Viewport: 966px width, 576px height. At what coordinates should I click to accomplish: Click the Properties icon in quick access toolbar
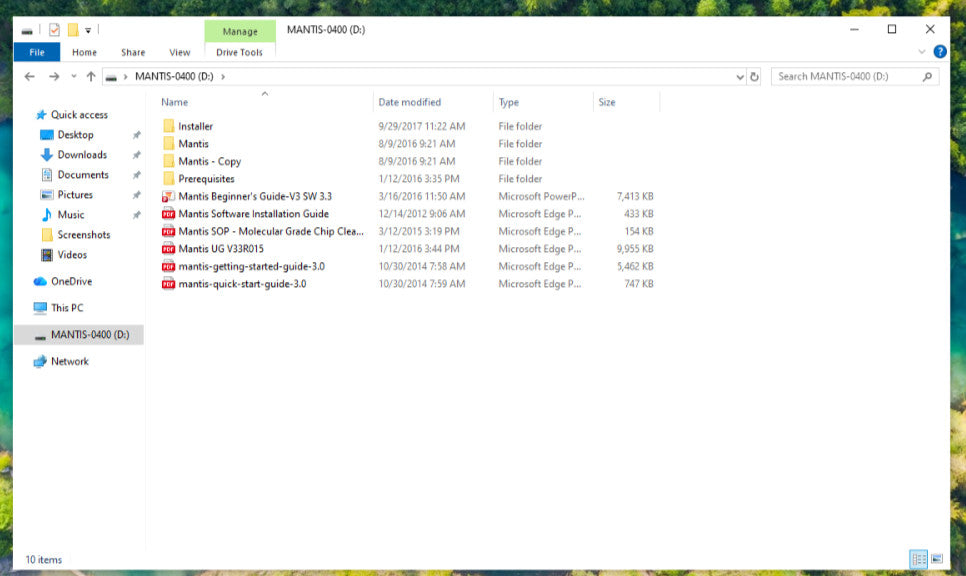pyautogui.click(x=54, y=30)
